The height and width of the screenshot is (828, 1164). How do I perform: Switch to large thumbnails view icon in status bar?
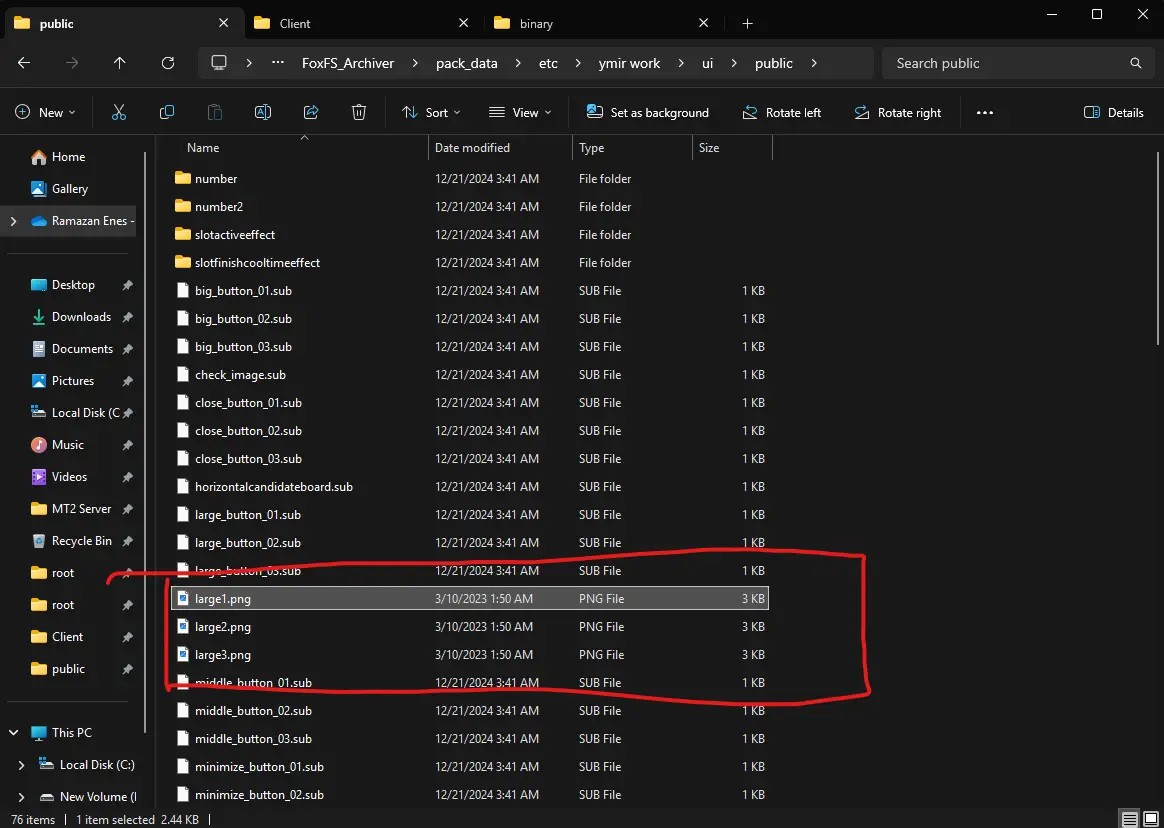pos(1151,819)
